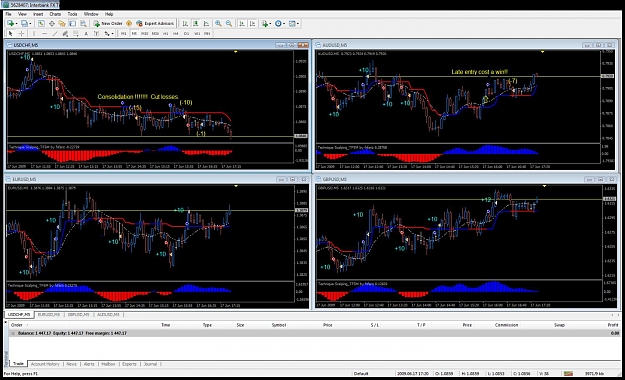Toggle the Auto Scroll chart icon
Viewport: 625px width, 380px height.
(x=242, y=24)
